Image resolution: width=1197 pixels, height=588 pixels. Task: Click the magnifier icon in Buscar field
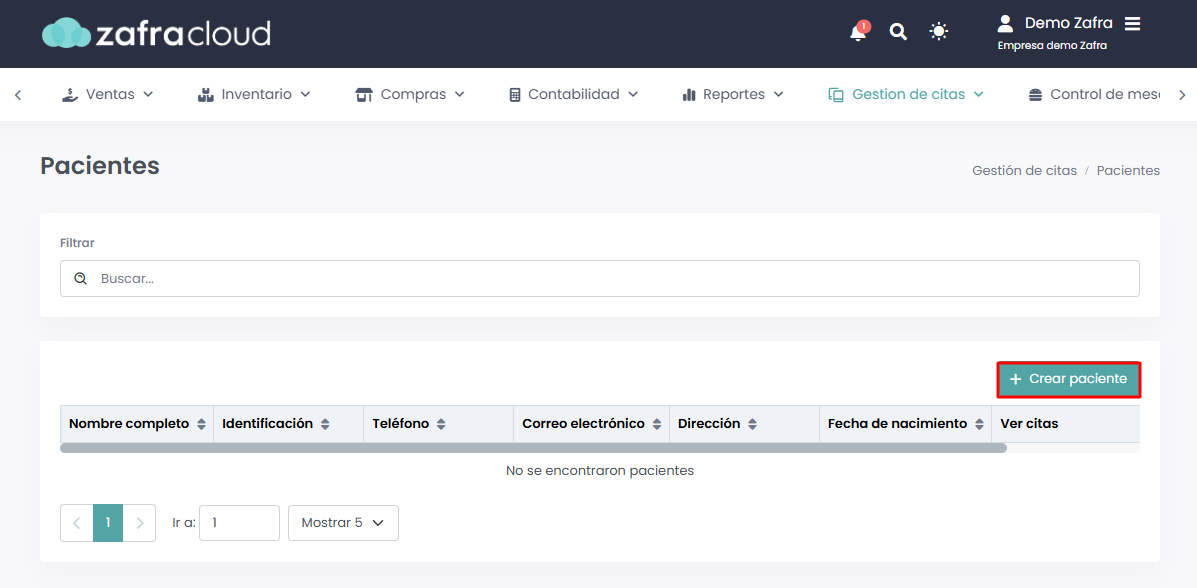click(x=80, y=279)
